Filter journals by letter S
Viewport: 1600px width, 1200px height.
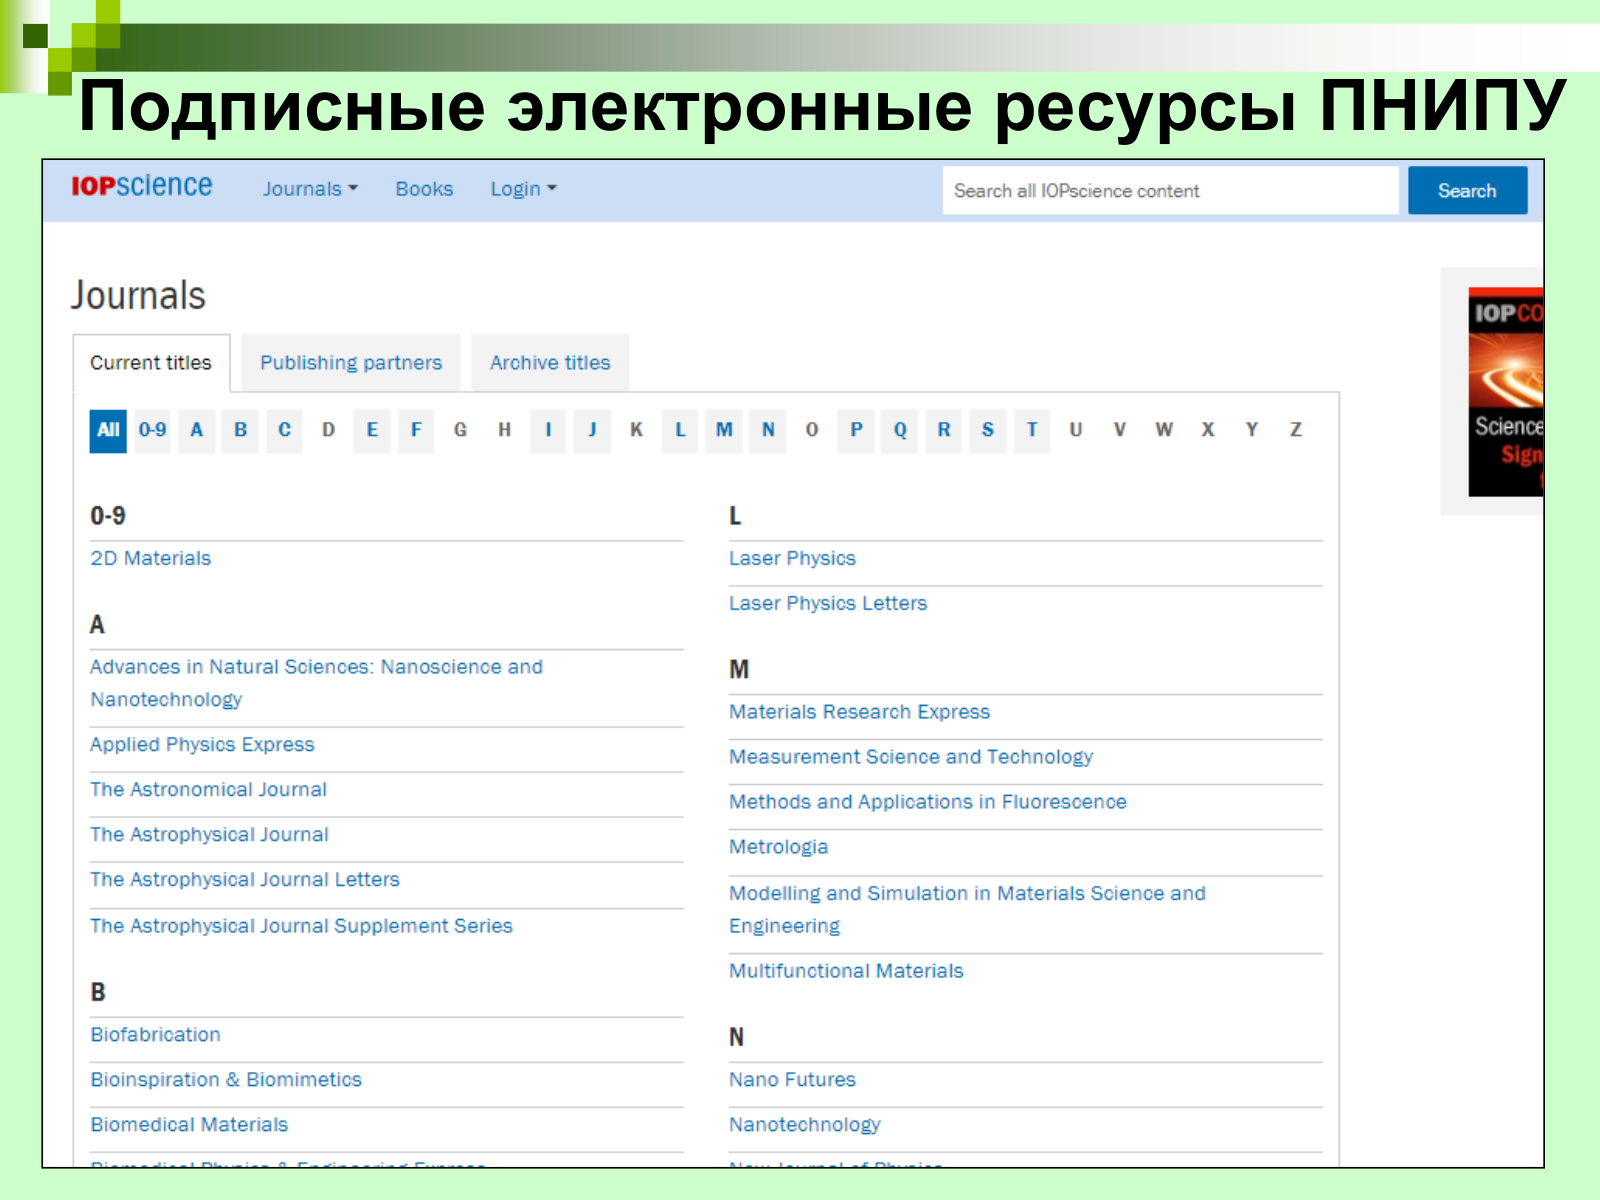[x=988, y=431]
